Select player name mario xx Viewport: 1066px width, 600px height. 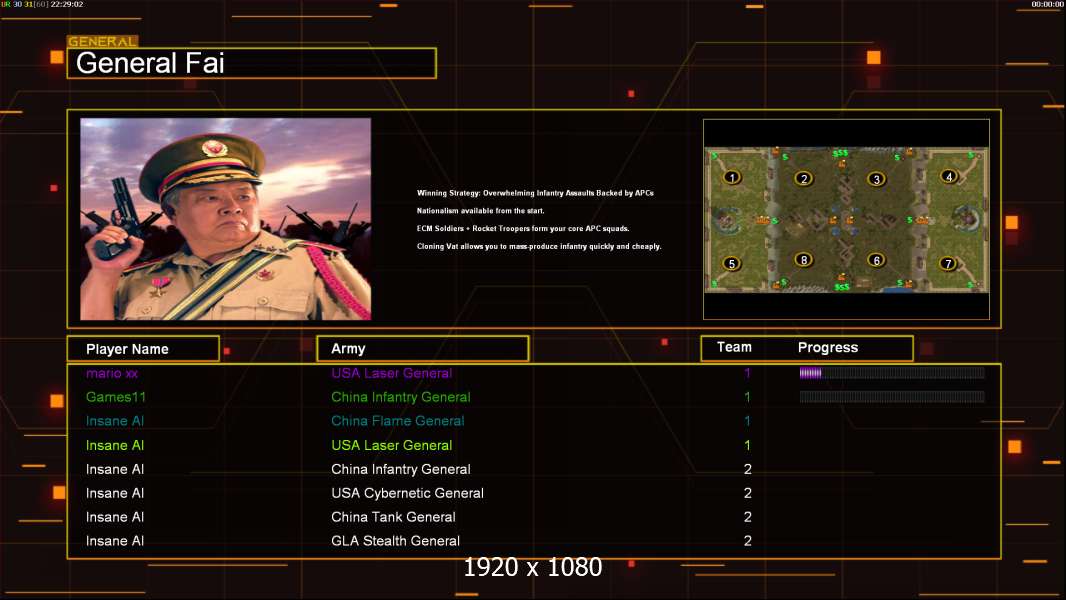(111, 373)
